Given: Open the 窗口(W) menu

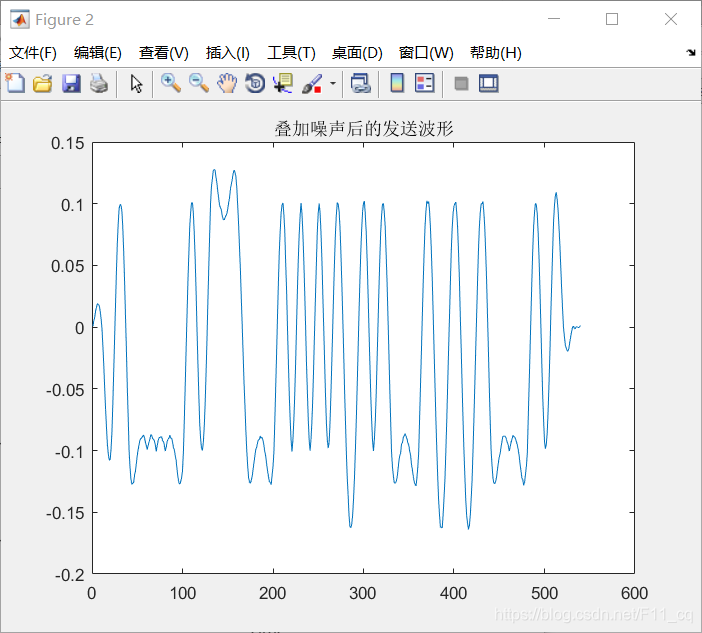Looking at the screenshot, I should [426, 53].
